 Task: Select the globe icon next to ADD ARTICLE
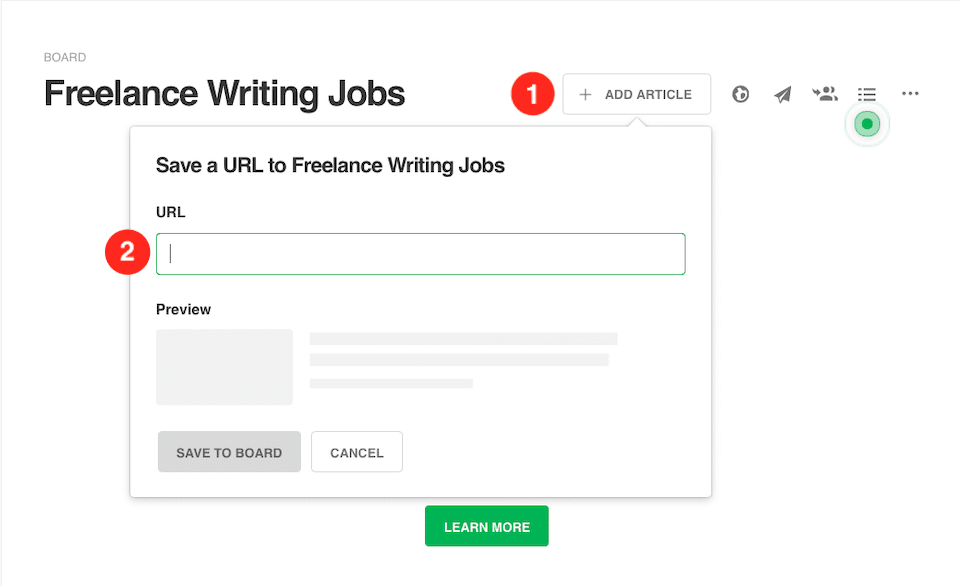coord(740,93)
